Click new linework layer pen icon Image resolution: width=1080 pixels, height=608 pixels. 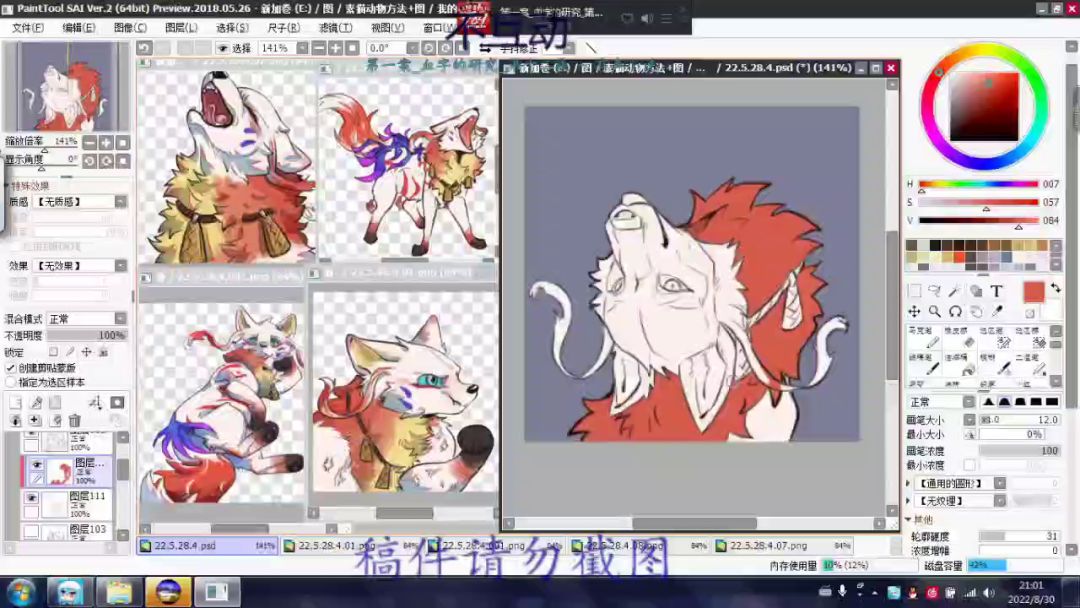pyautogui.click(x=36, y=402)
